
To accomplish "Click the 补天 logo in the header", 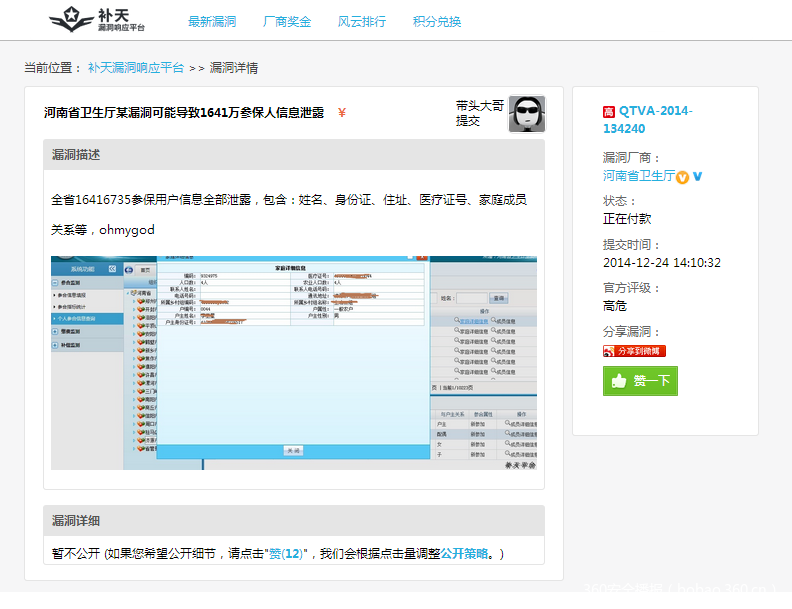I will point(96,19).
